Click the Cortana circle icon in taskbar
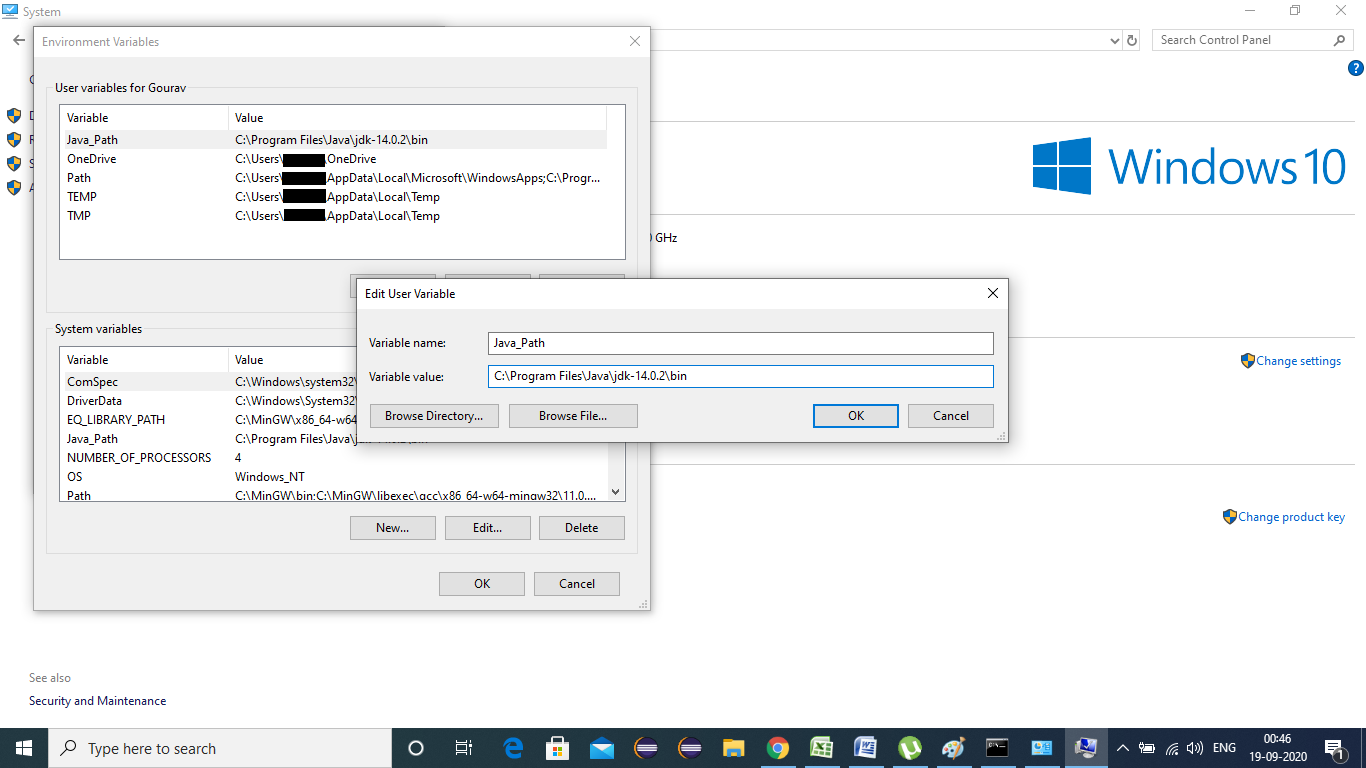1366x768 pixels. 416,748
